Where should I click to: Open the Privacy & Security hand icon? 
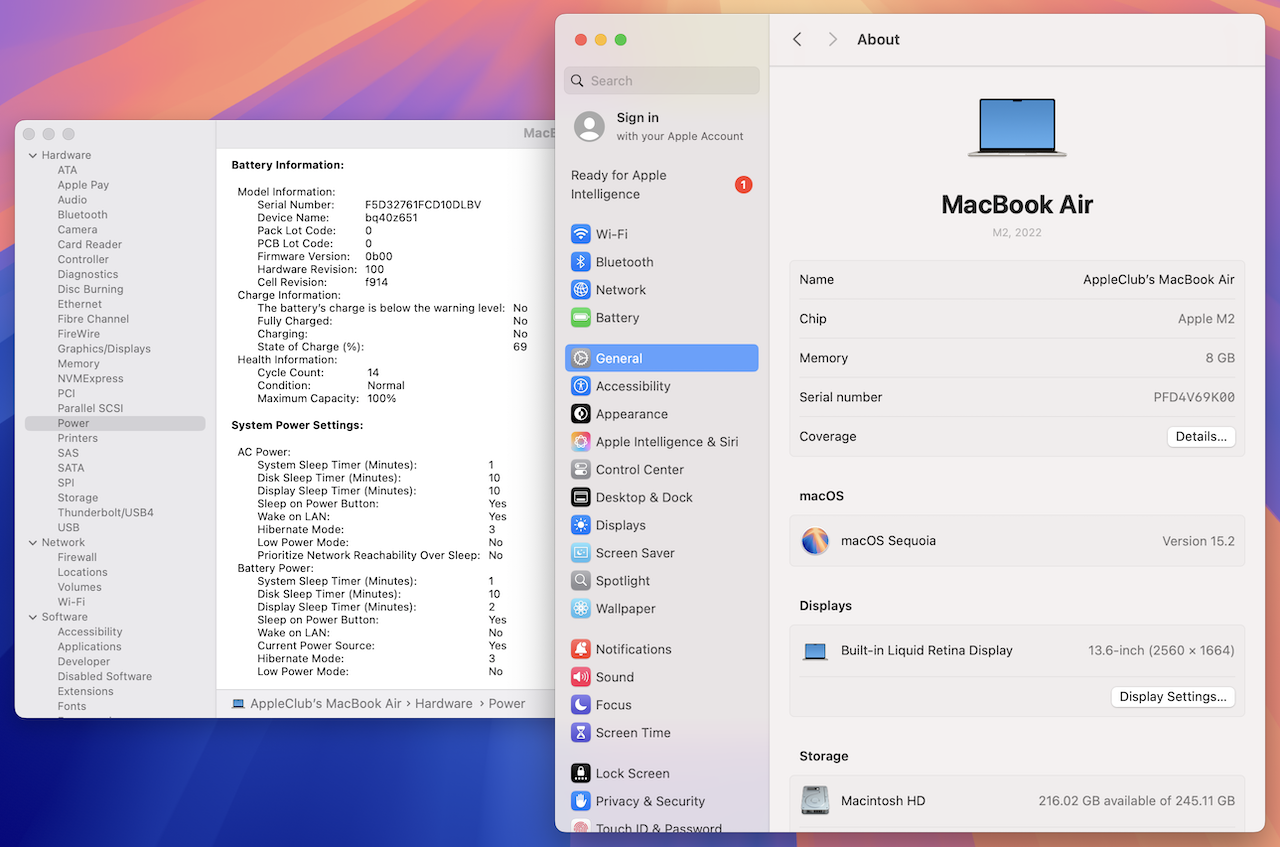tap(581, 801)
